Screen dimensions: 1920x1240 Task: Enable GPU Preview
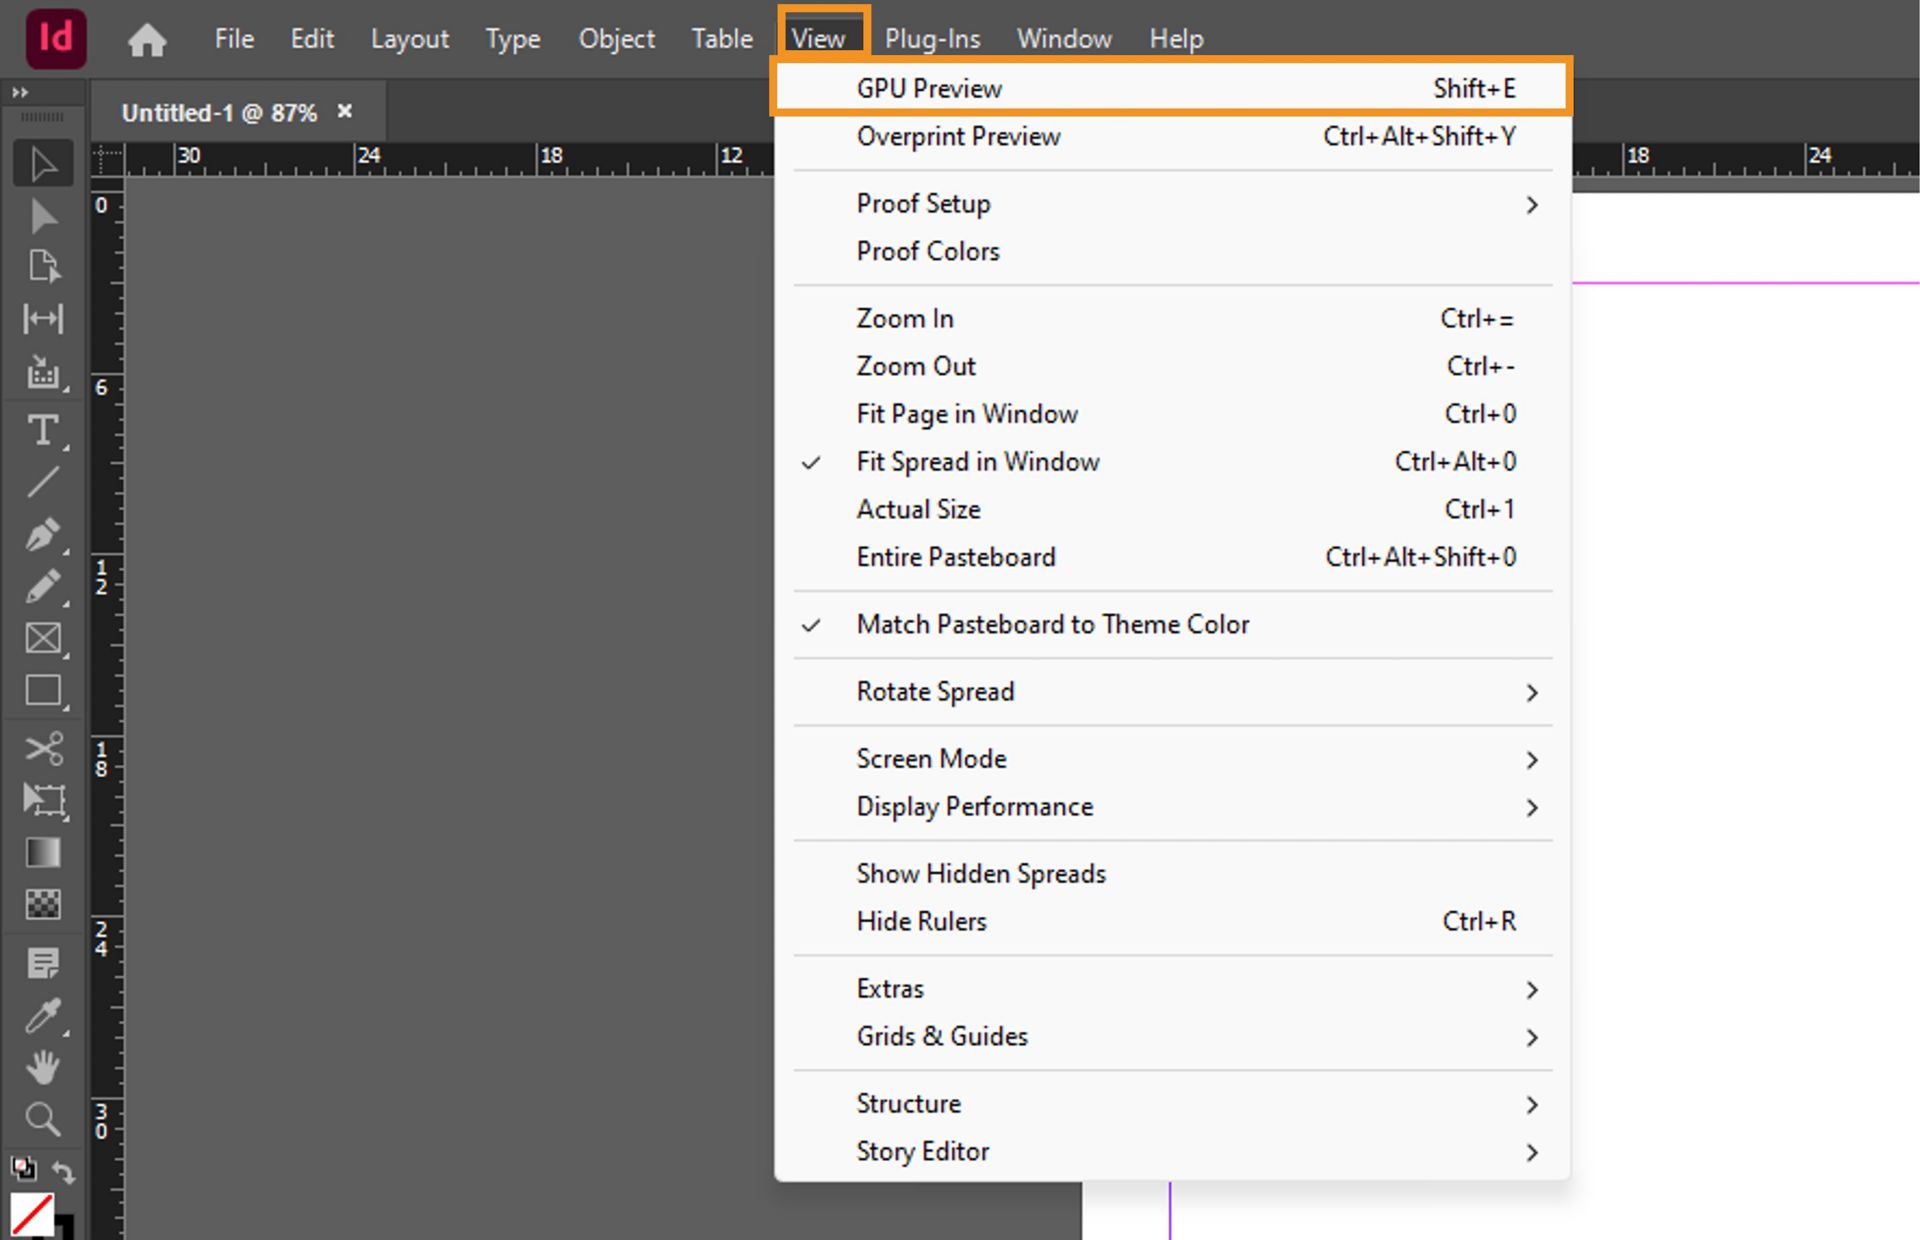[928, 88]
